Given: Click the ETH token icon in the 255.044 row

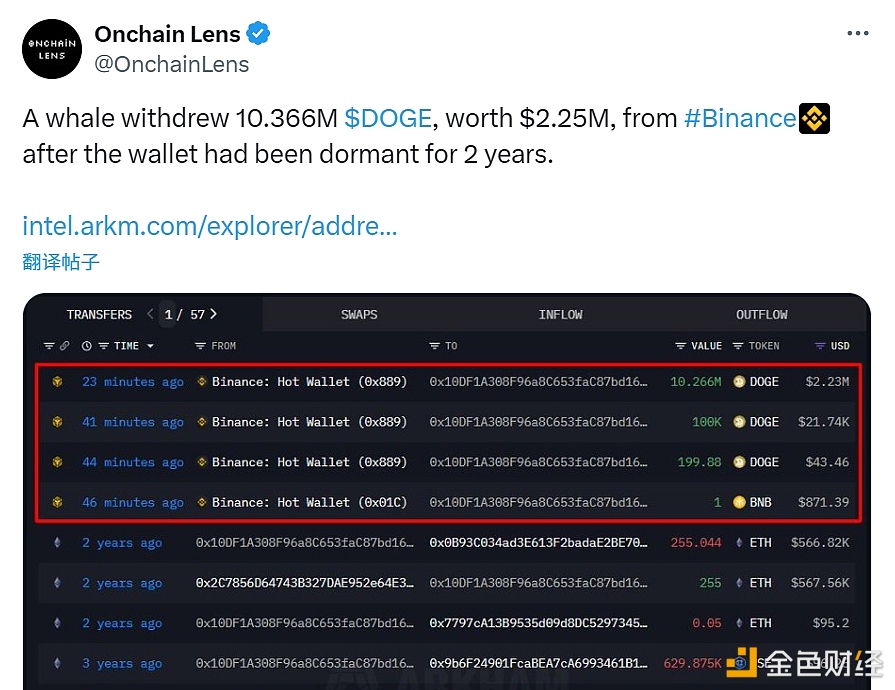Looking at the screenshot, I should 740,543.
